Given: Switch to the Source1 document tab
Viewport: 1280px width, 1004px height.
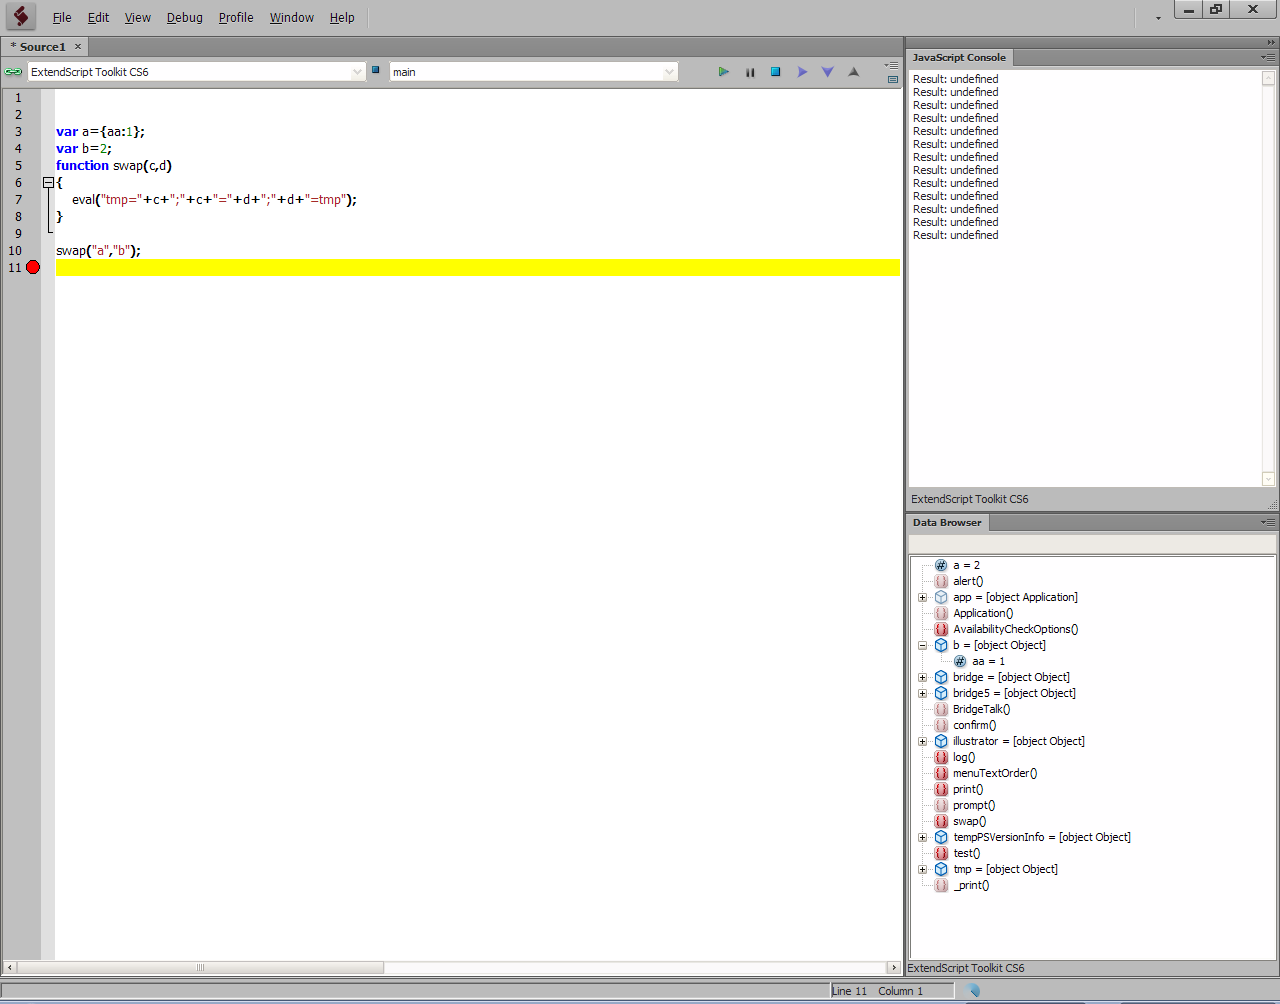Looking at the screenshot, I should [x=42, y=47].
